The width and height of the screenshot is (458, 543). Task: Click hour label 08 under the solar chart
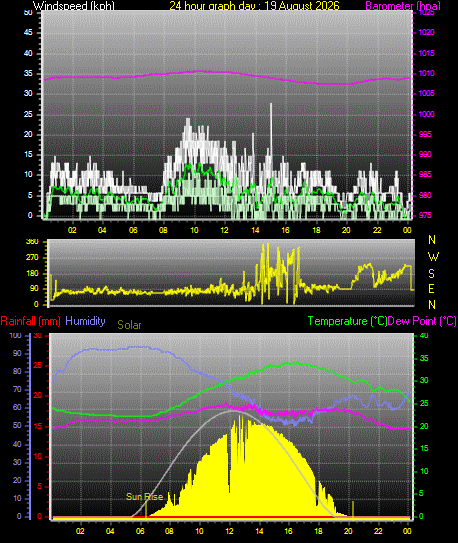click(170, 531)
